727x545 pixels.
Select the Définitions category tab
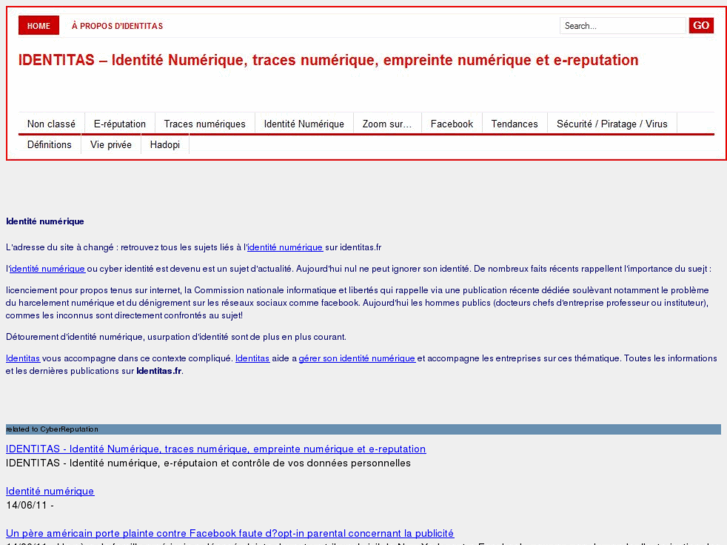[50, 145]
